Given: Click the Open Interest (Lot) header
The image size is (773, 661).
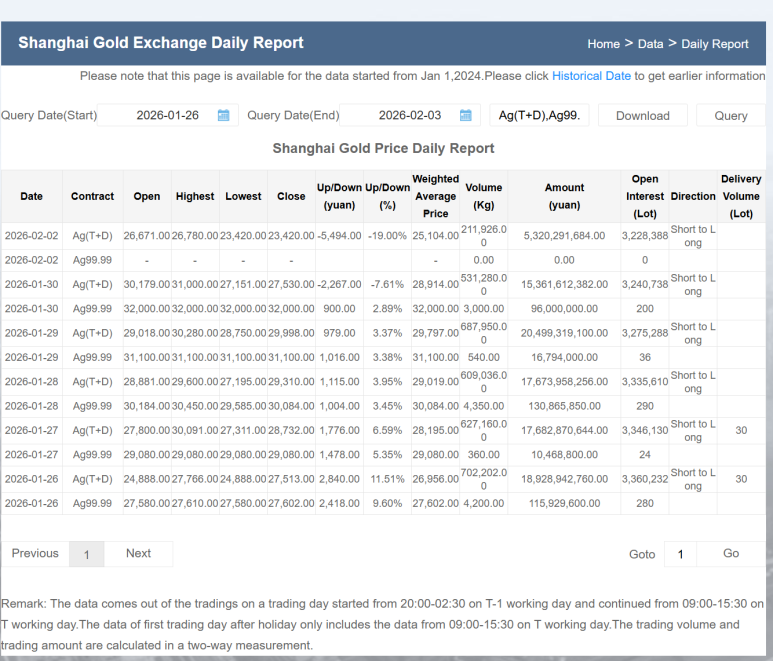Looking at the screenshot, I should (x=644, y=196).
